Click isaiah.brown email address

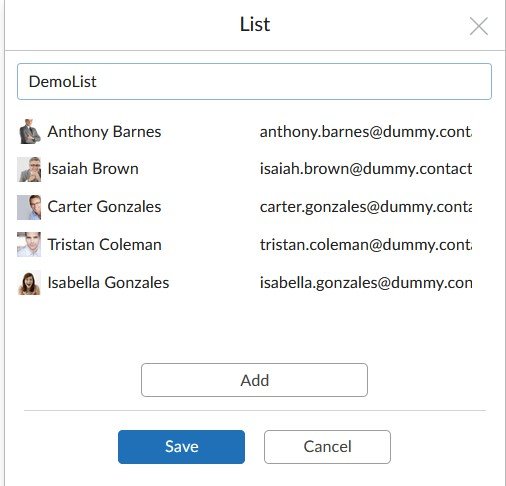point(366,169)
